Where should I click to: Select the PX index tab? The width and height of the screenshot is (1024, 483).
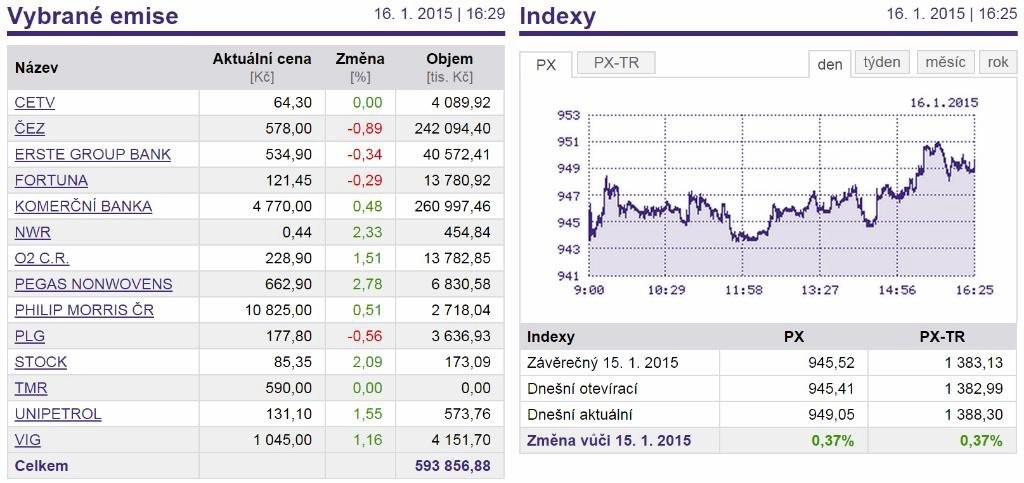click(x=546, y=65)
